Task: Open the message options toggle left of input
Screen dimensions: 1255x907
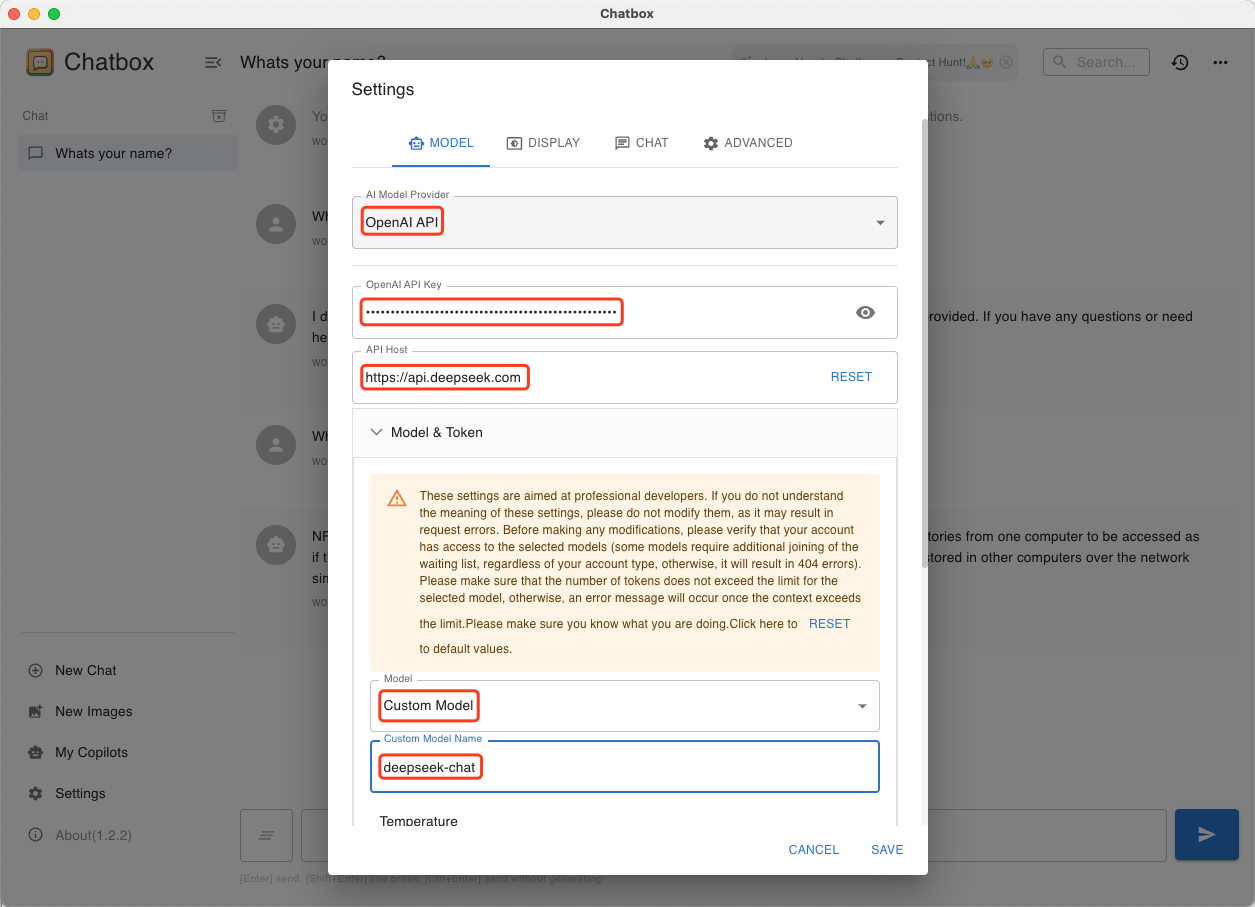Action: coord(266,834)
